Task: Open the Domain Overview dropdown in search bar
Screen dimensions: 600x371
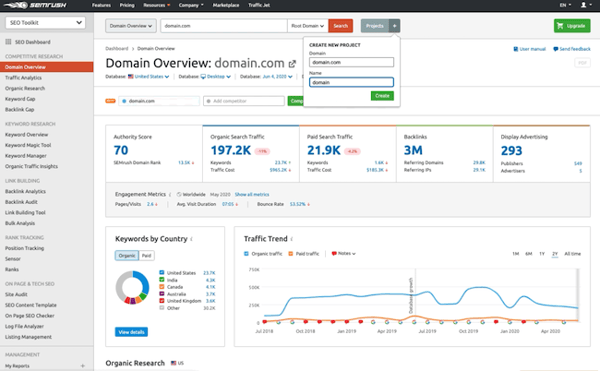Action: (131, 26)
